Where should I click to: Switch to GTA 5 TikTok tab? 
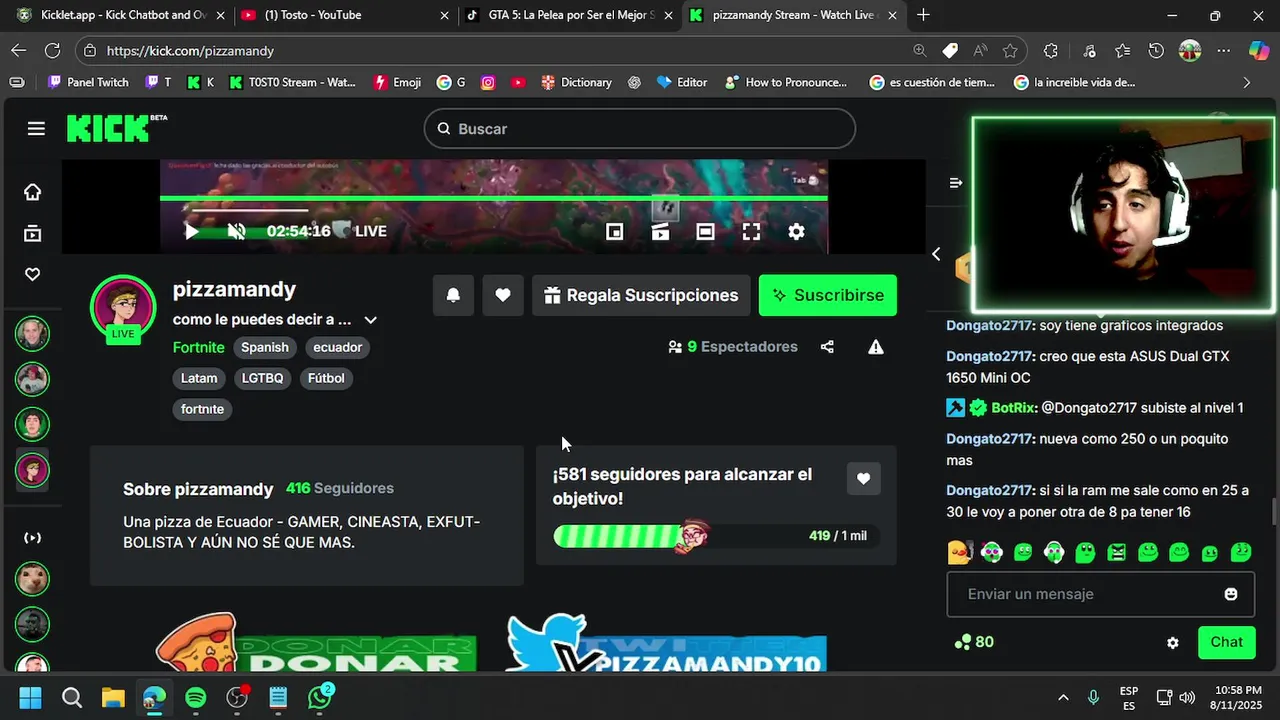pos(570,15)
